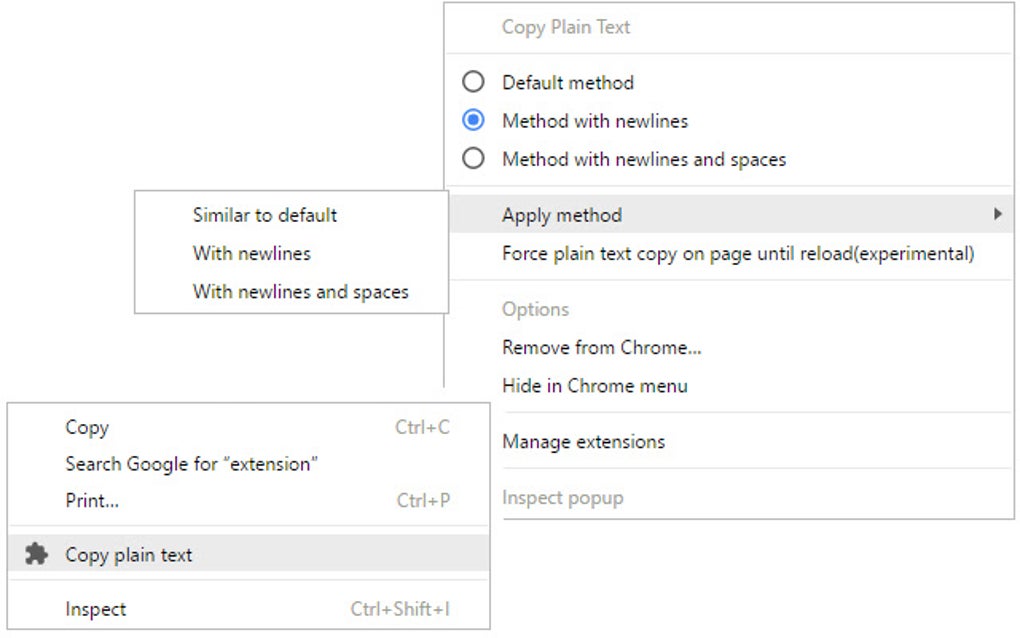Select Similar to default in submenu
The width and height of the screenshot is (1020, 638).
[265, 215]
